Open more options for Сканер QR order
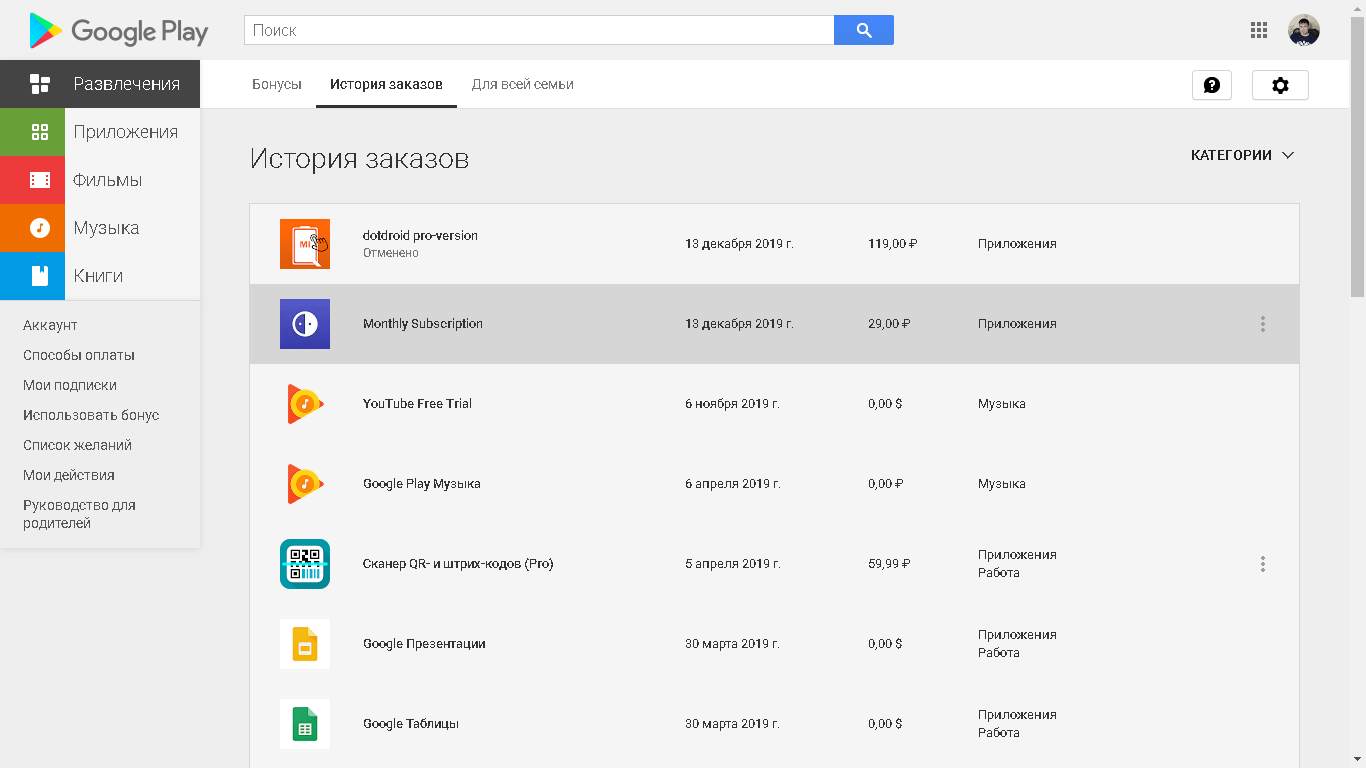Viewport: 1366px width, 768px height. coord(1263,564)
